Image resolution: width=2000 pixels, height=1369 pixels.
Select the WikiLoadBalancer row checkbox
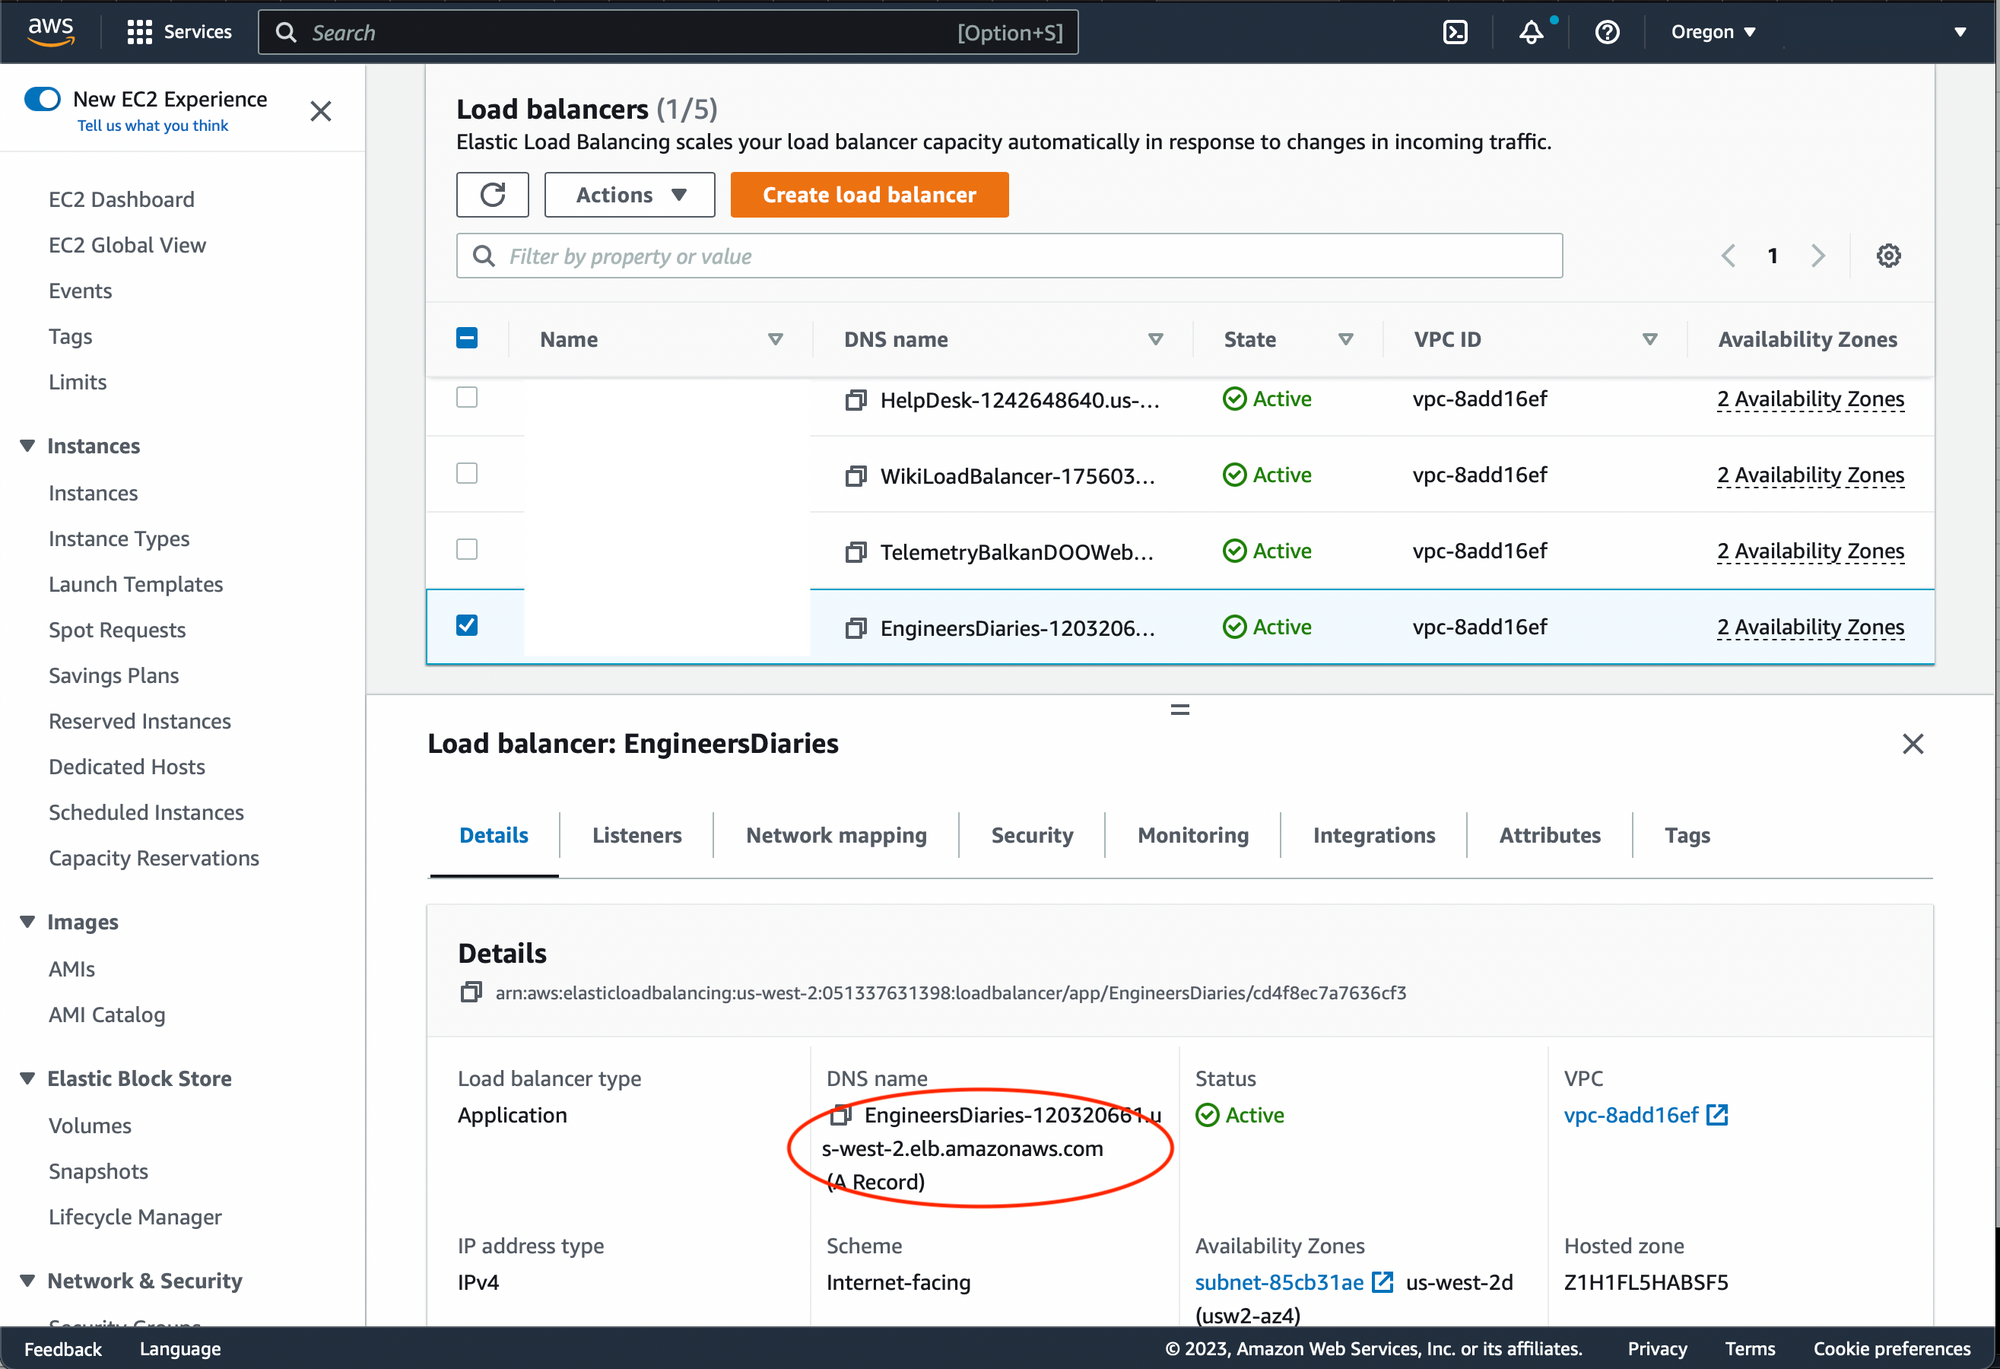[x=467, y=474]
